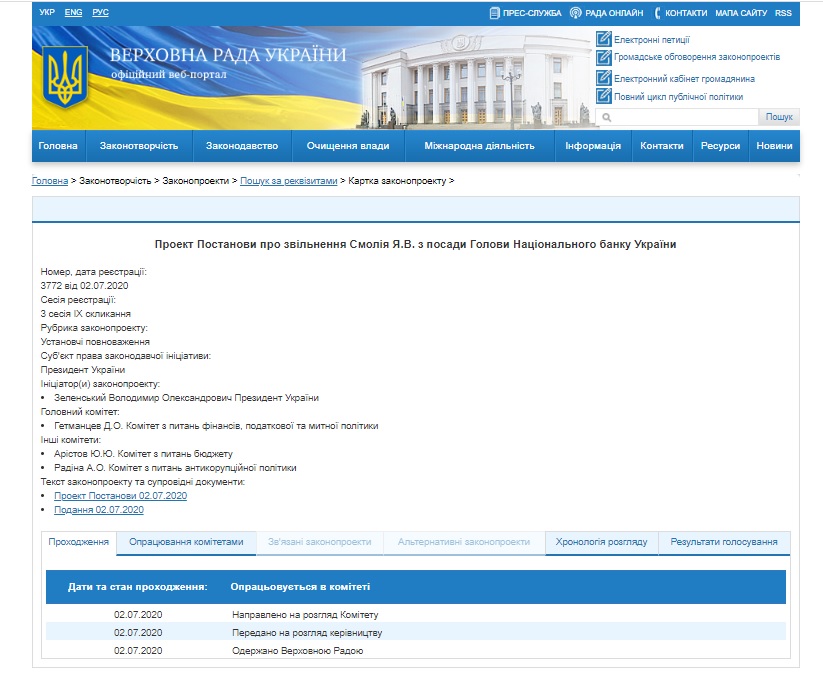Click Арістов Ю.Ю. budget committee entry
The image size is (823, 683).
[143, 454]
